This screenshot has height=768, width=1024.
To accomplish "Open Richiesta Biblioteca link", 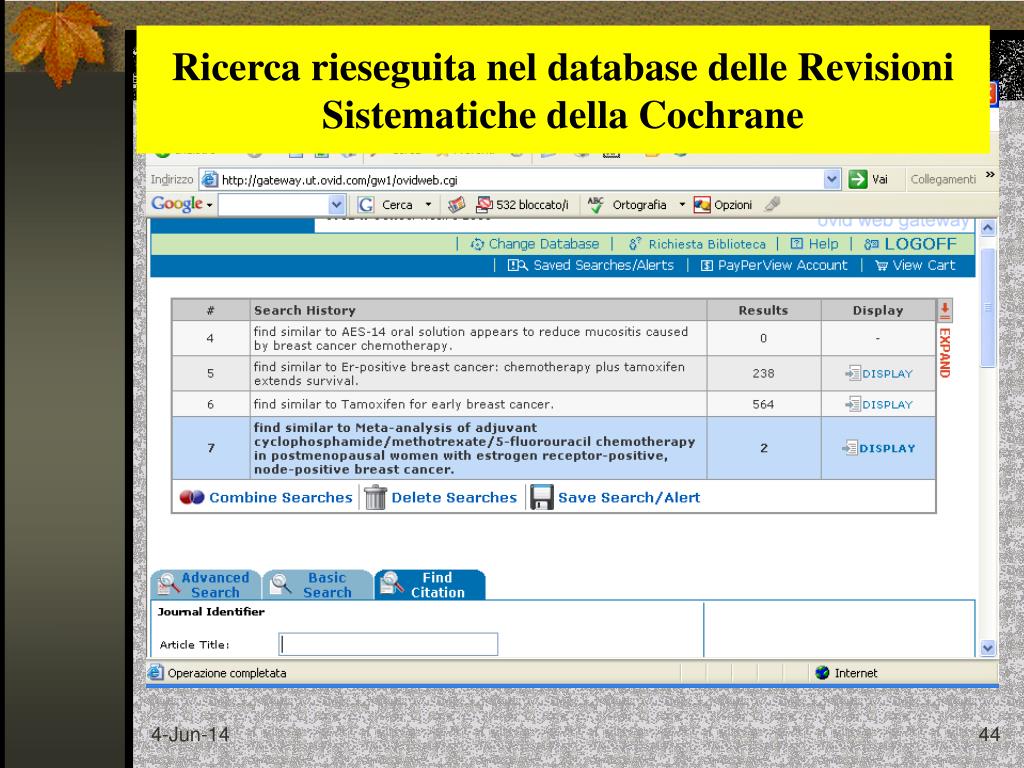I will point(697,244).
